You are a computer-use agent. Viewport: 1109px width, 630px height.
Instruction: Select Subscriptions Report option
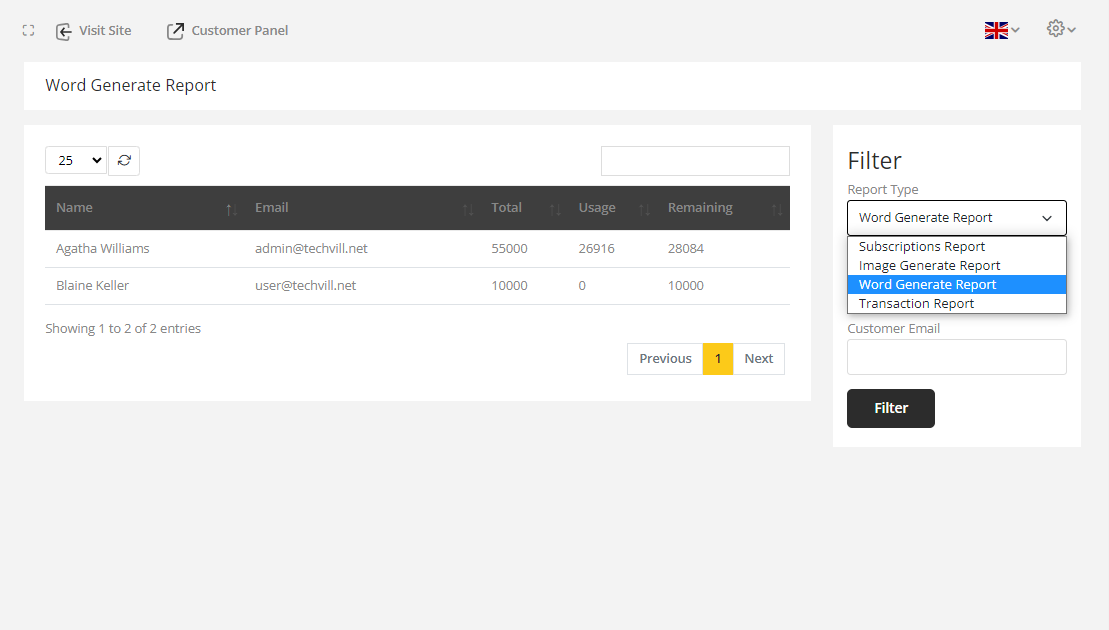[x=922, y=247]
